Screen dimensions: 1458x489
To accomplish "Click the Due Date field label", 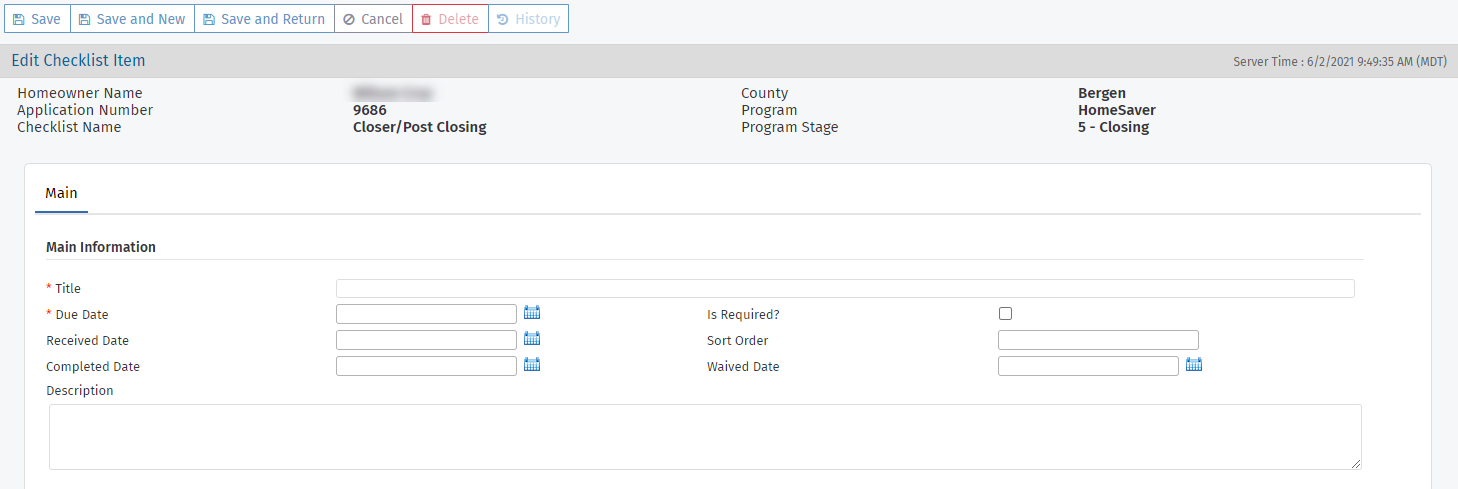I will pos(82,314).
